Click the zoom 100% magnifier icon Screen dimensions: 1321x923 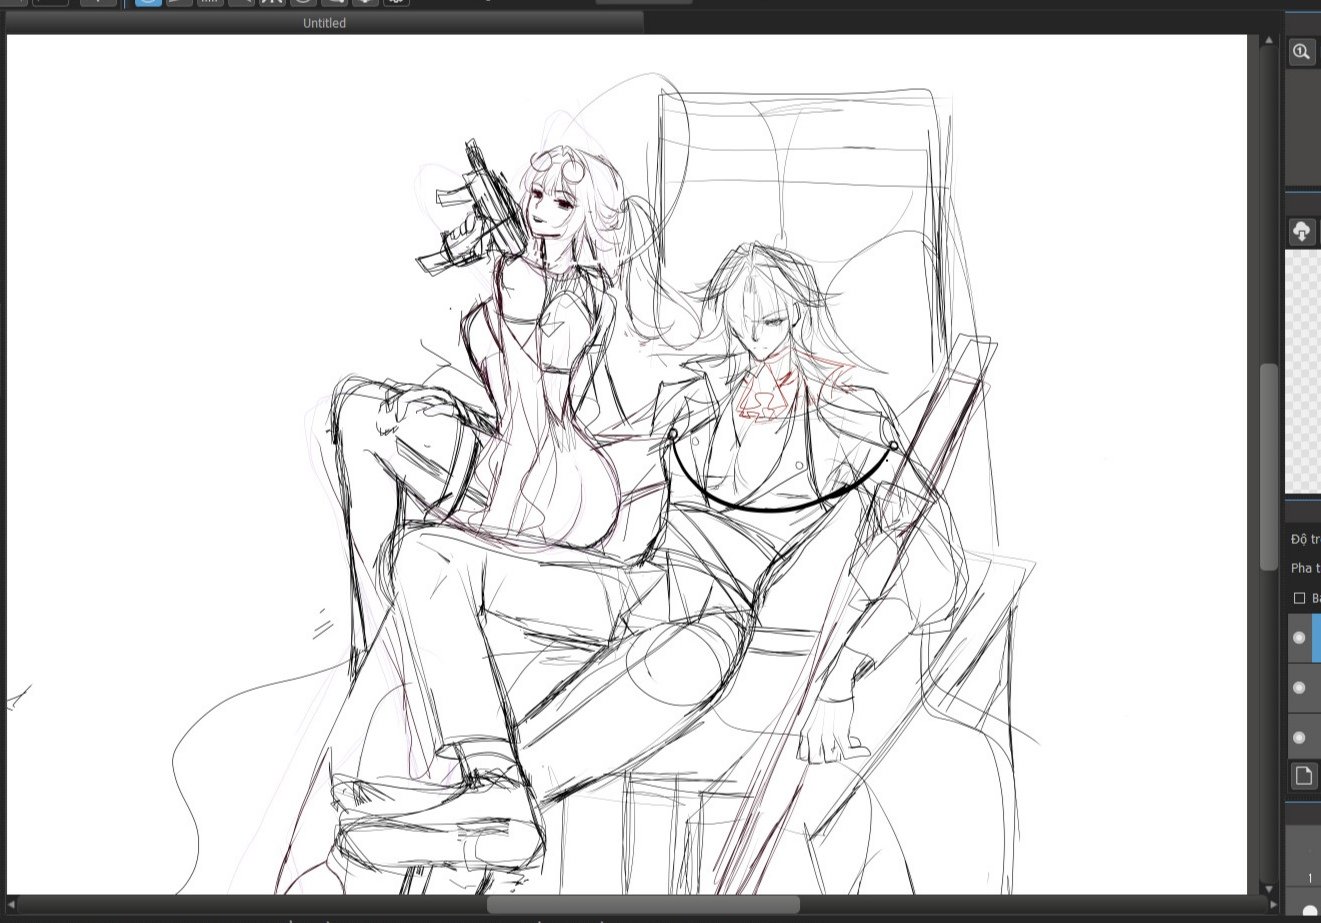[1302, 52]
